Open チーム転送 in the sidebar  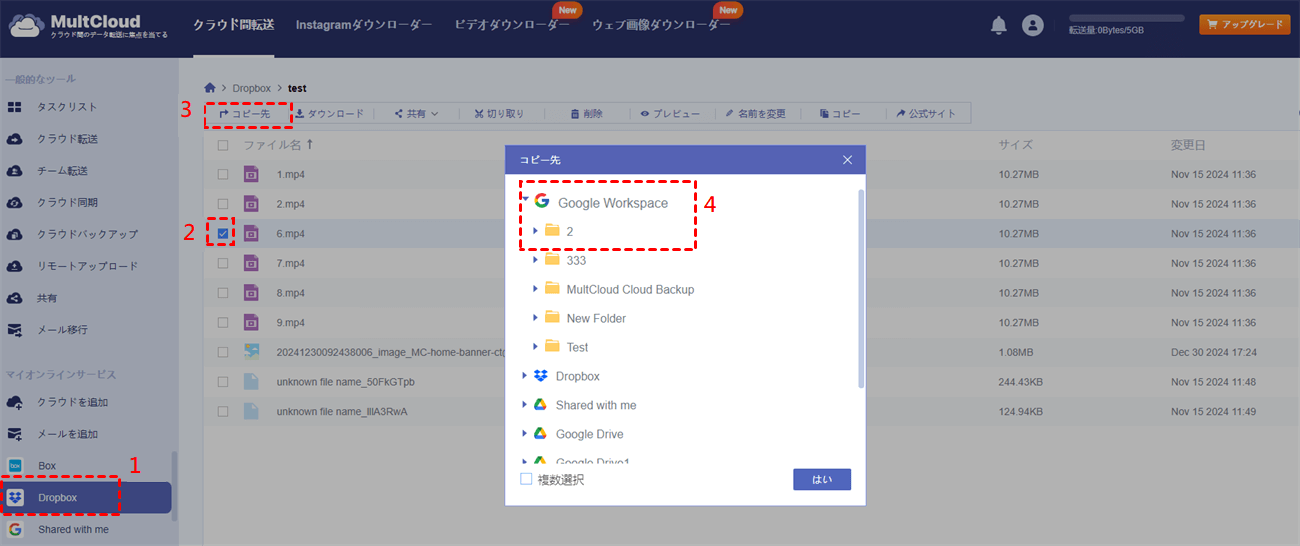tap(62, 171)
